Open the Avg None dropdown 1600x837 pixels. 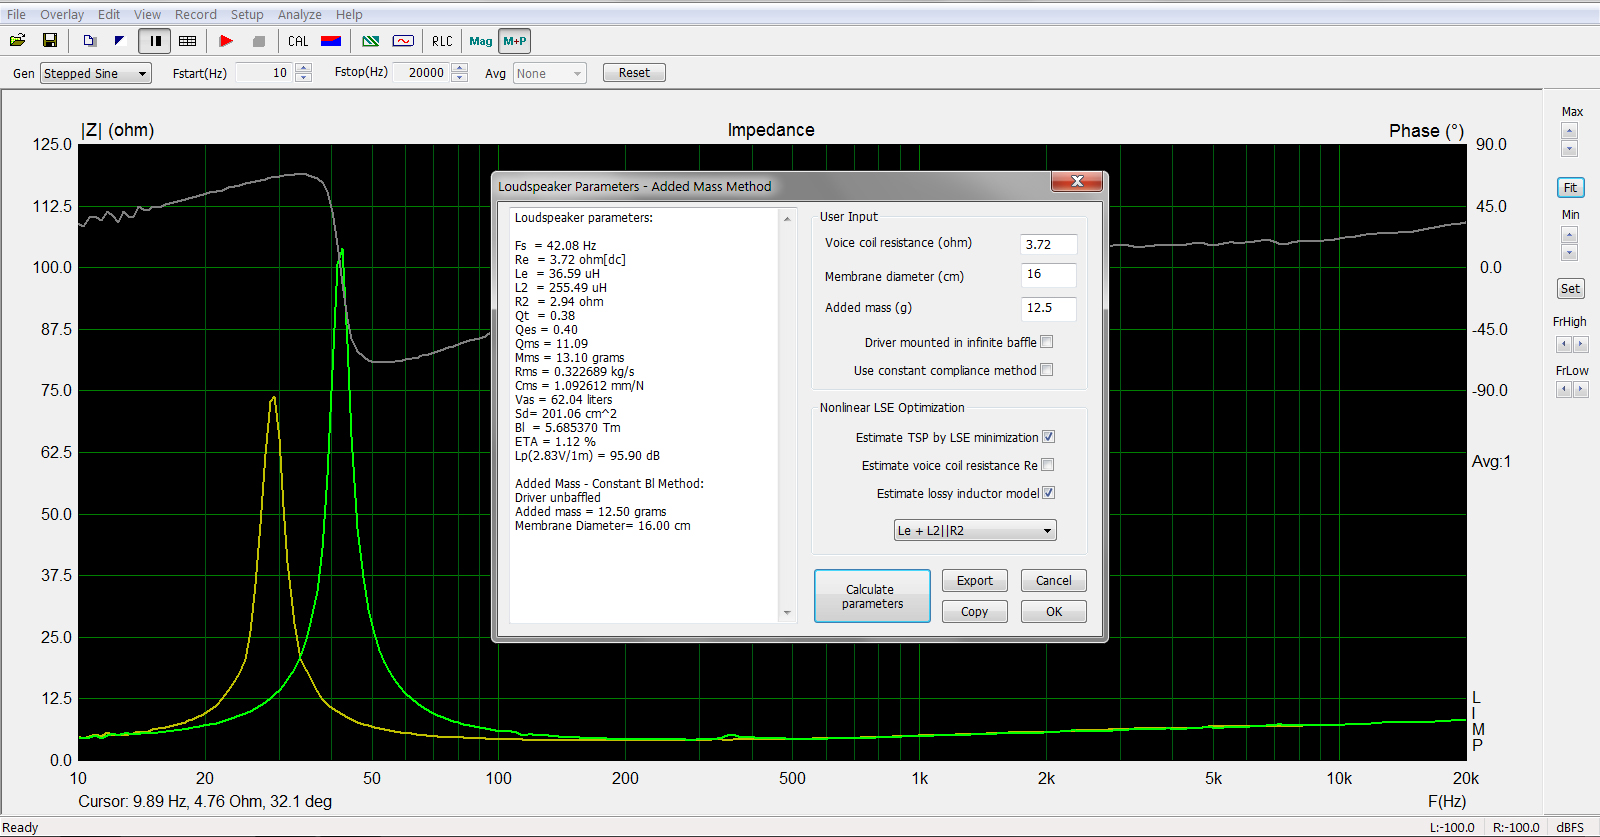point(549,73)
